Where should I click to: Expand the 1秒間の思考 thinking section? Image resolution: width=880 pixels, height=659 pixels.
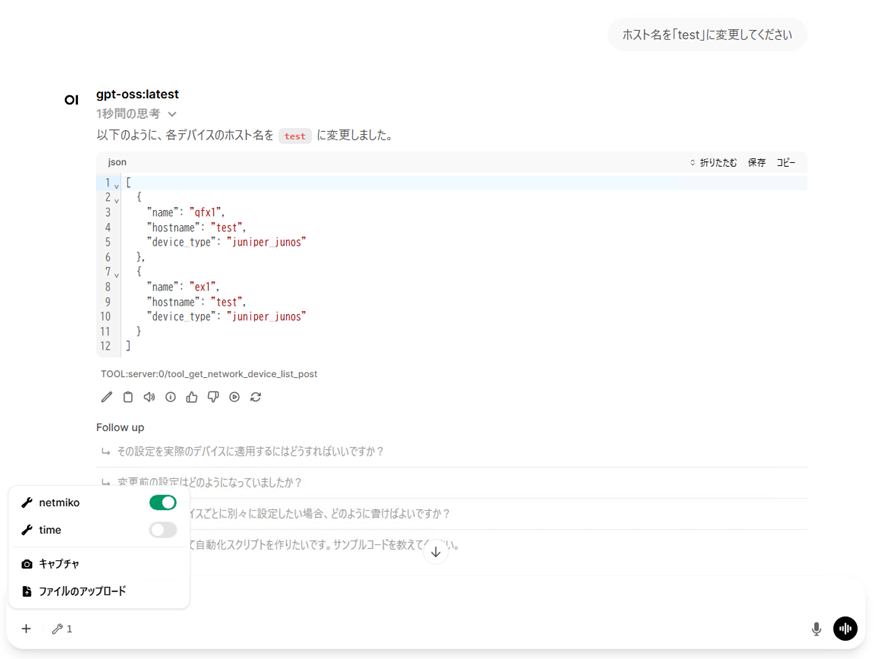136,114
